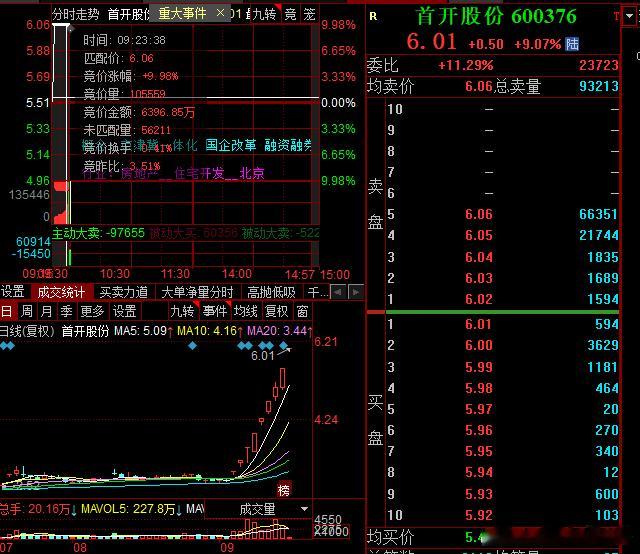
Task: Move the indicator tabs right with the arrow
Action: (x=356, y=292)
